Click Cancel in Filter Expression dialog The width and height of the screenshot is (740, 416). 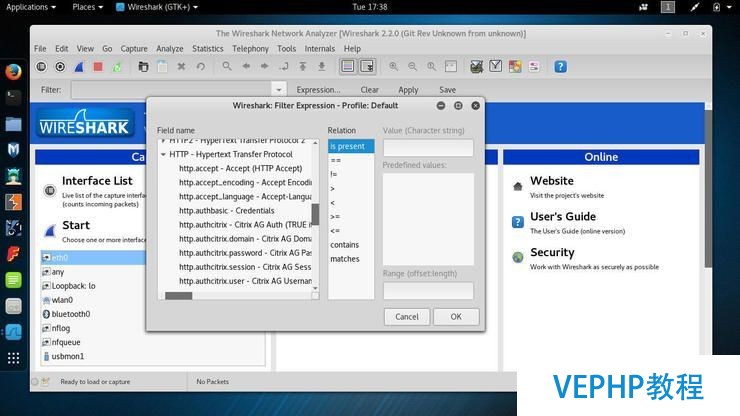(x=407, y=316)
